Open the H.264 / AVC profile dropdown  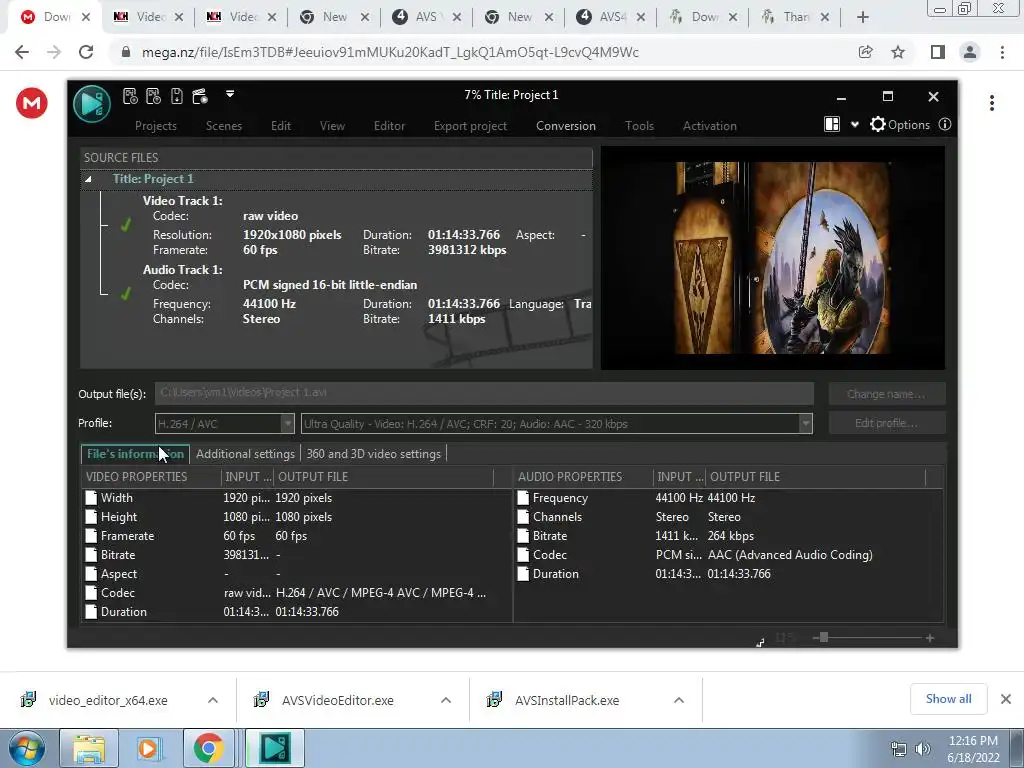pyautogui.click(x=225, y=424)
